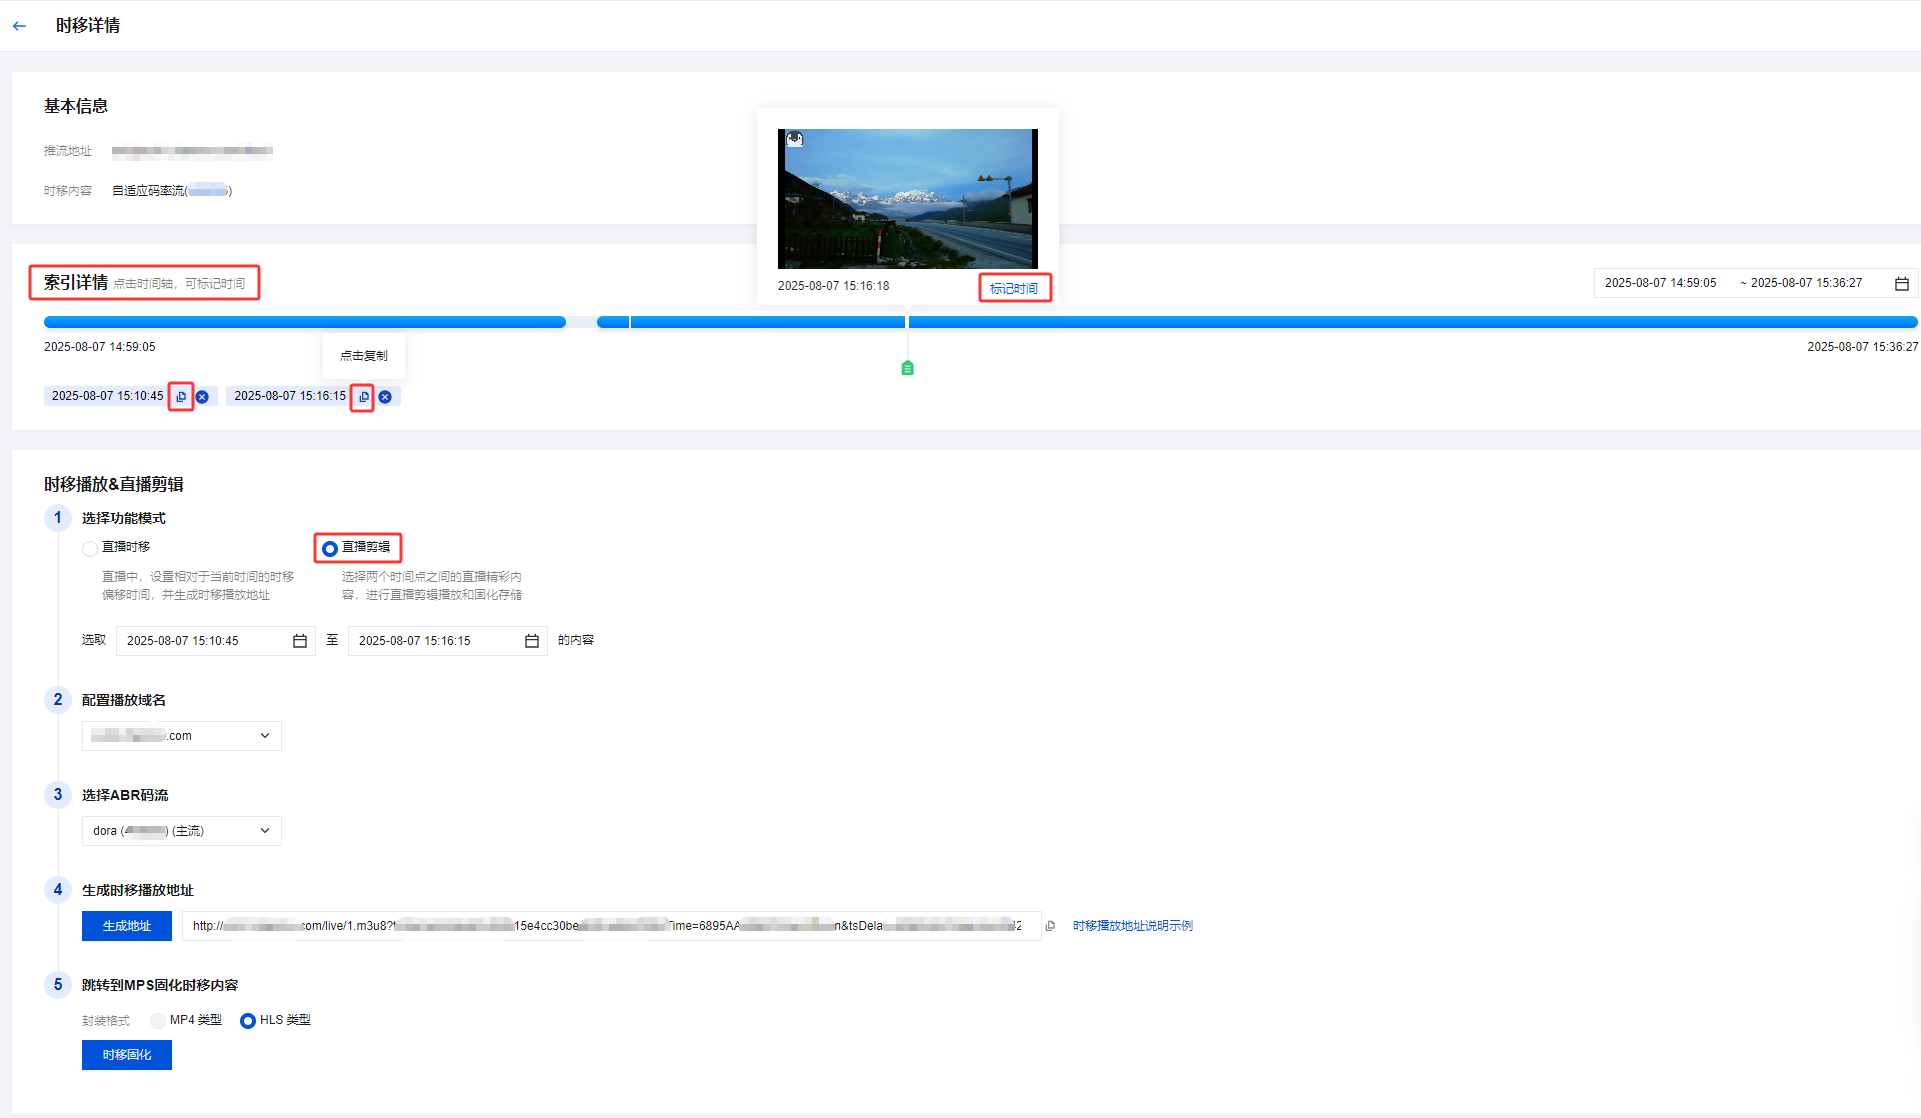The height and width of the screenshot is (1118, 1921).
Task: Click 标记时间 in preview popup
Action: coord(1013,288)
